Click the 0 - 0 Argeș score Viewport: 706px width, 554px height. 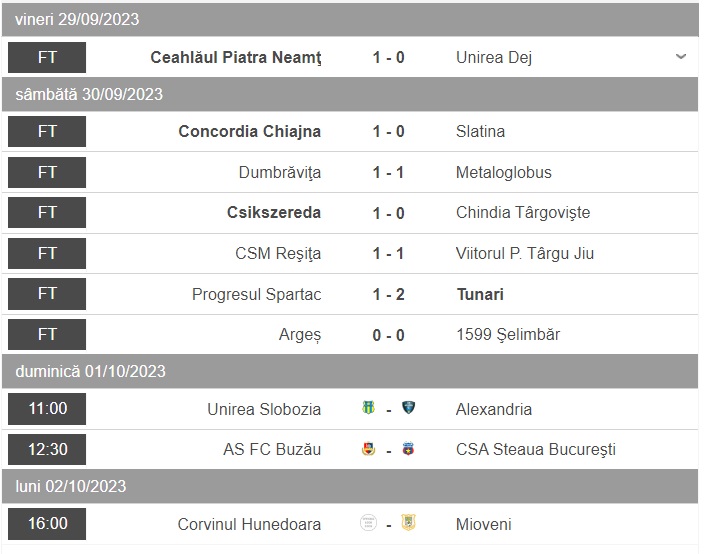388,335
